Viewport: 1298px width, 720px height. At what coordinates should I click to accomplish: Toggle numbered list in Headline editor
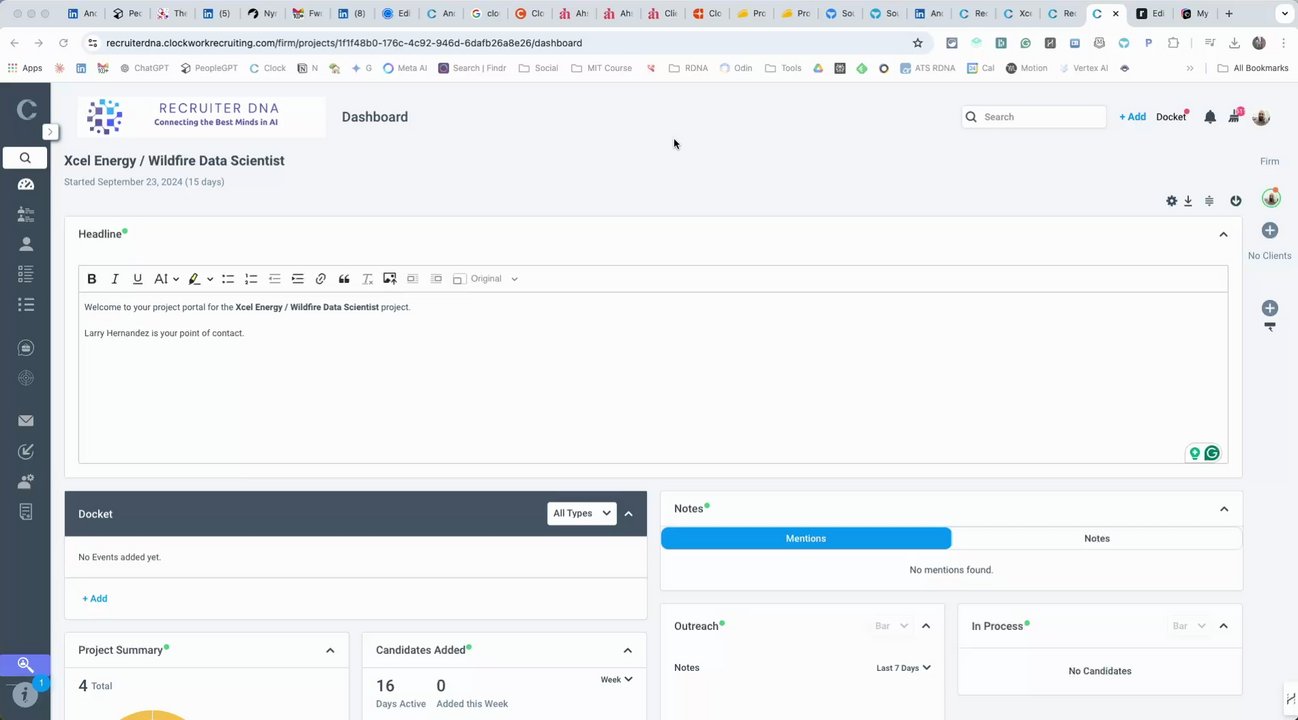point(251,279)
